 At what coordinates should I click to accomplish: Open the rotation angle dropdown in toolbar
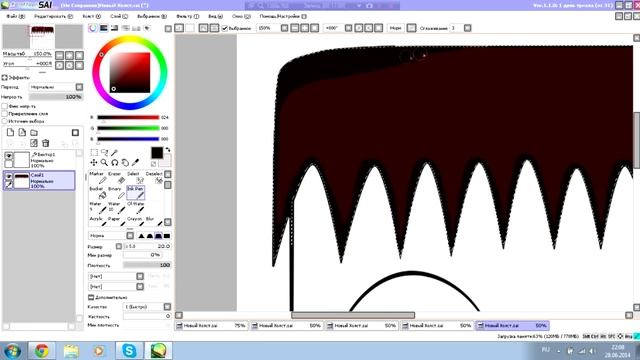(348, 28)
